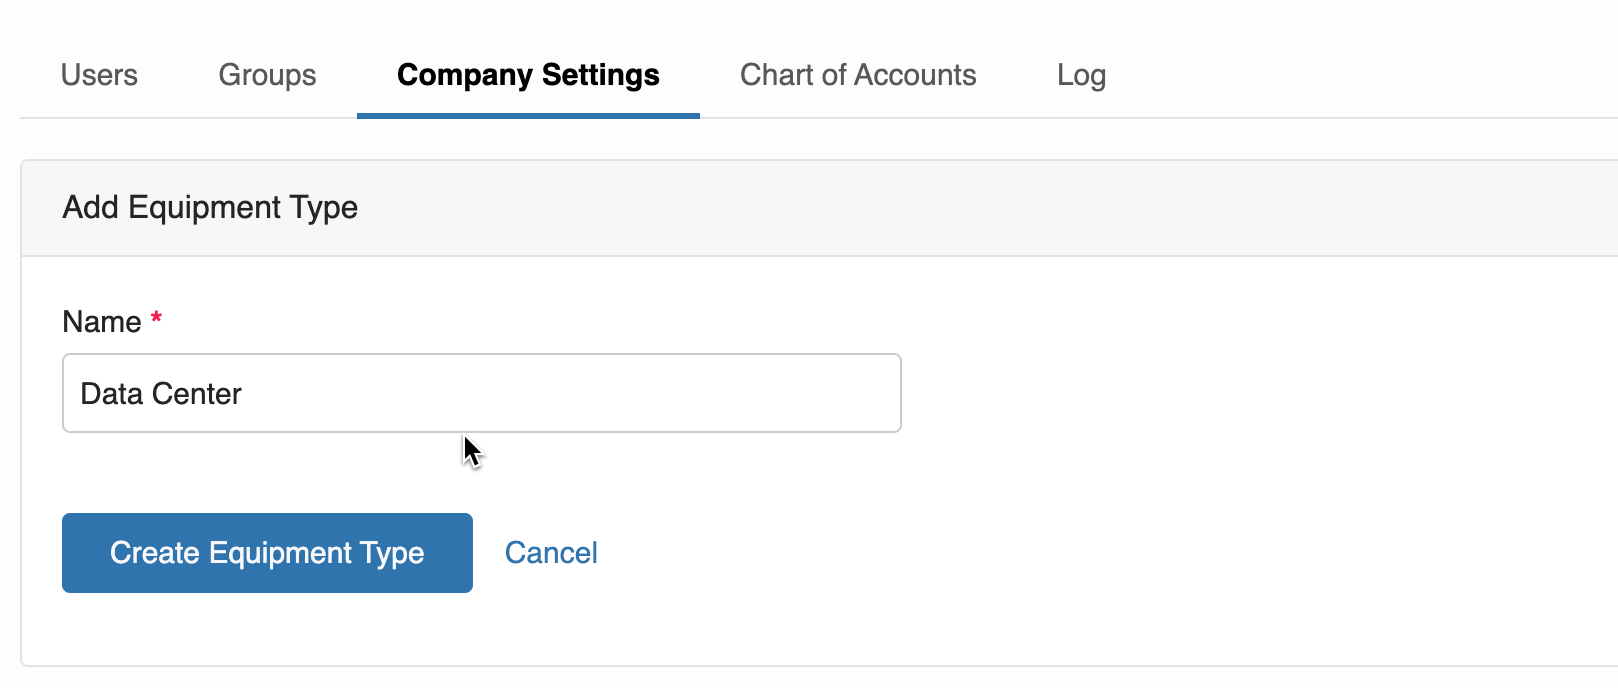Image resolution: width=1618 pixels, height=688 pixels.
Task: Click the red required asterisk by Name
Action: (x=156, y=319)
